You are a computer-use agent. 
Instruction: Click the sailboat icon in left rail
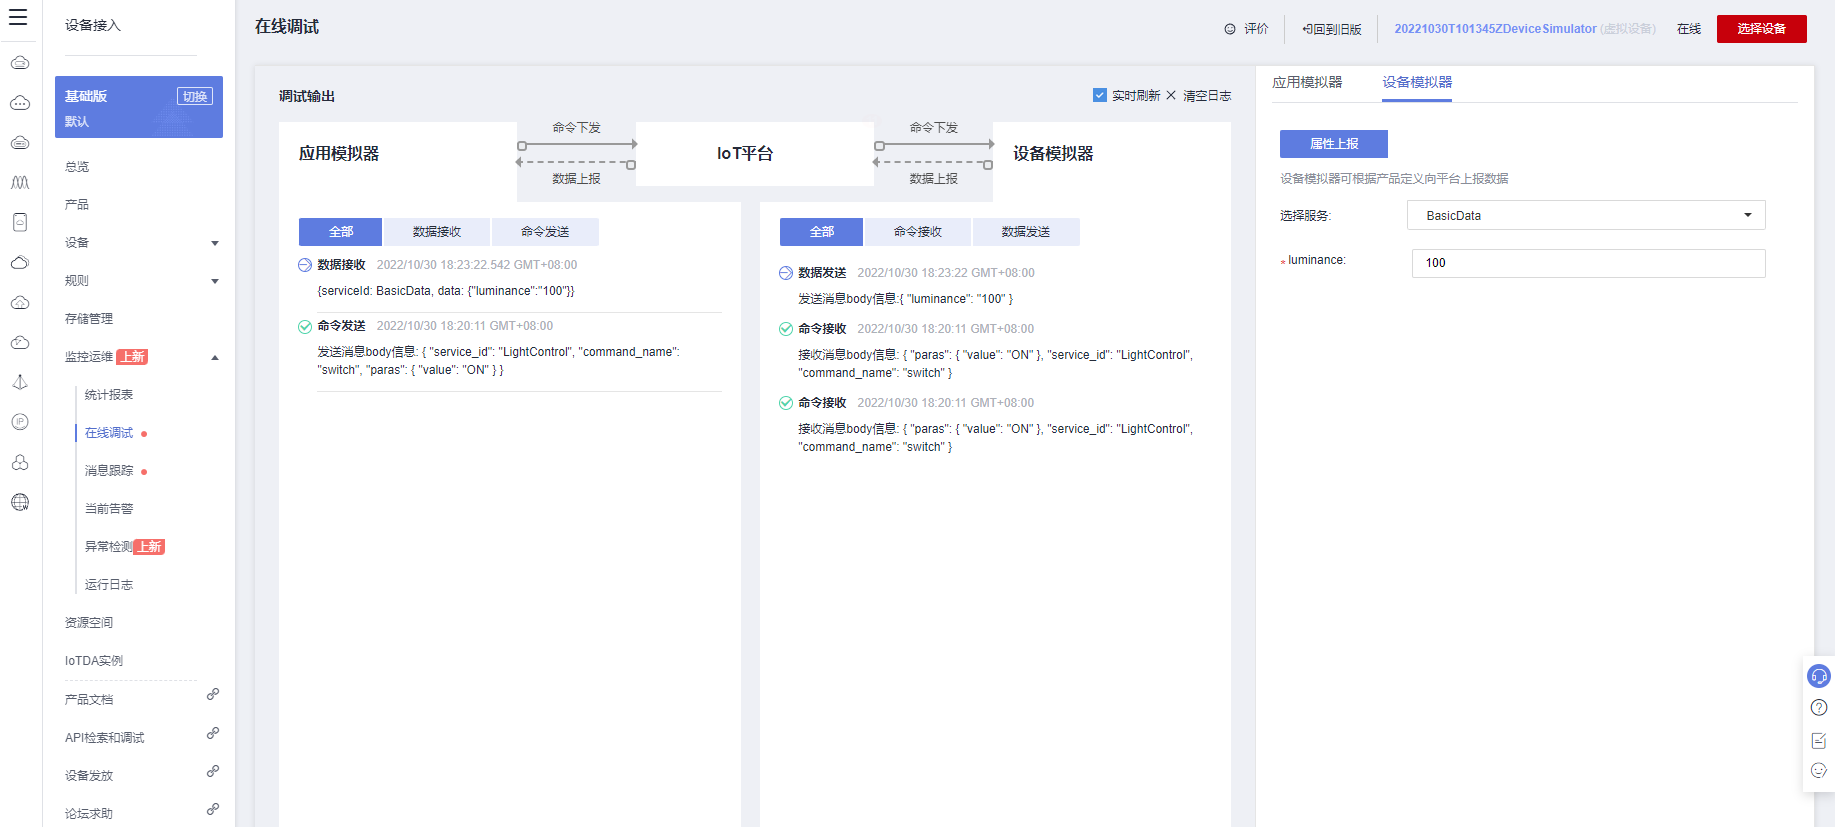coord(20,382)
